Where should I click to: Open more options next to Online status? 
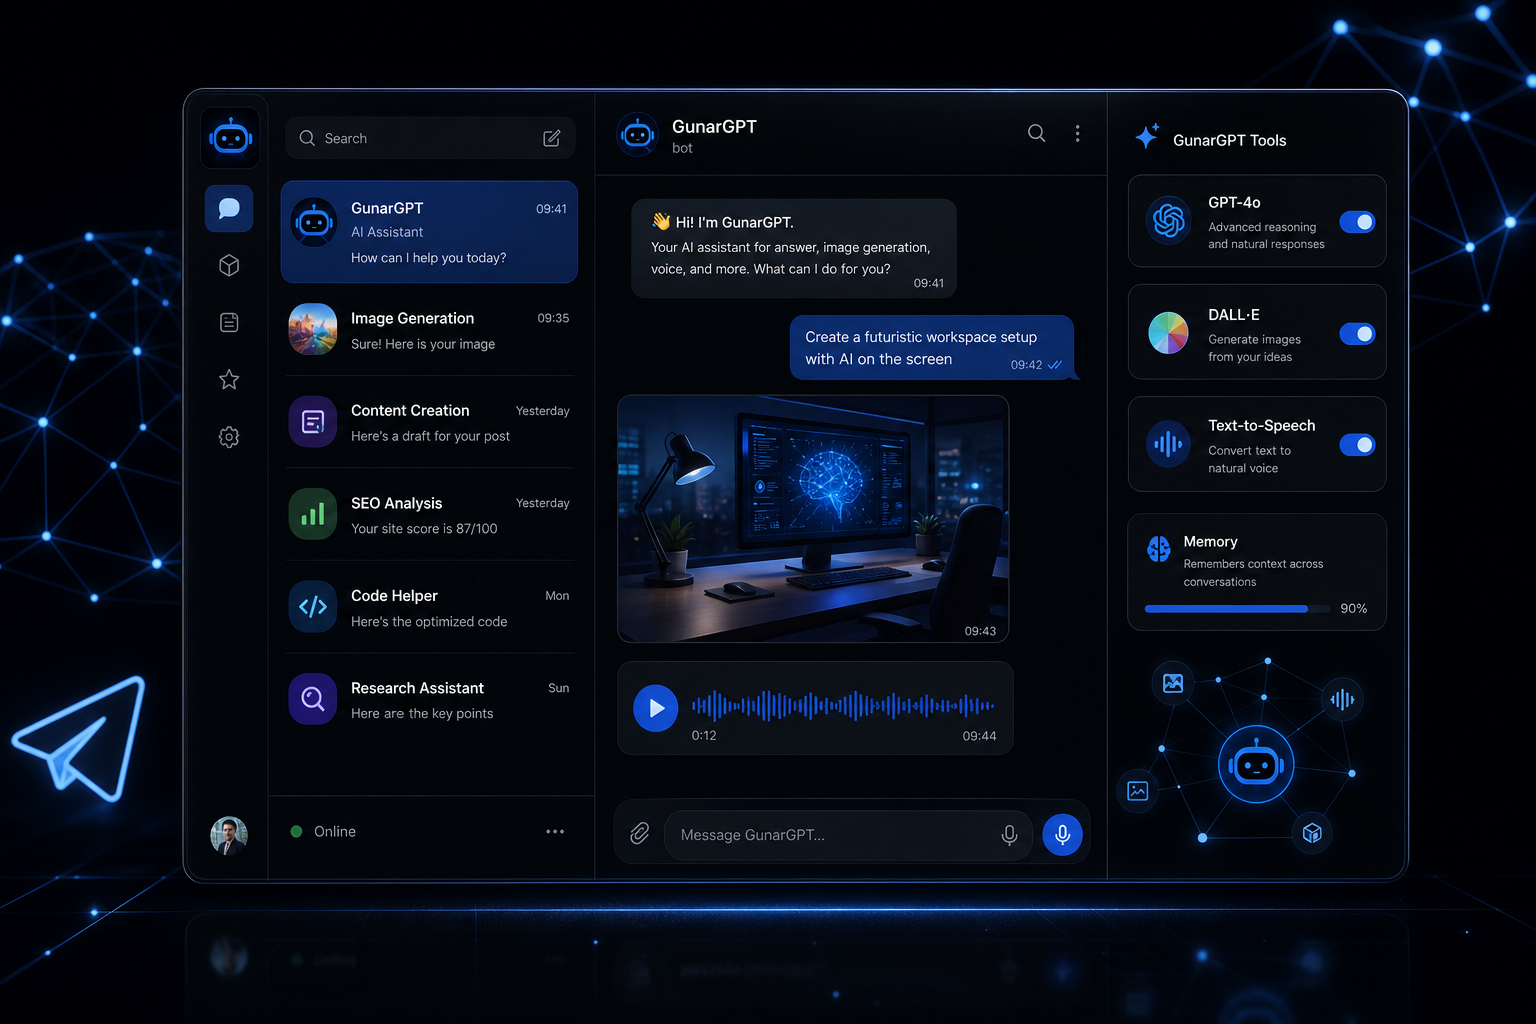pyautogui.click(x=555, y=831)
